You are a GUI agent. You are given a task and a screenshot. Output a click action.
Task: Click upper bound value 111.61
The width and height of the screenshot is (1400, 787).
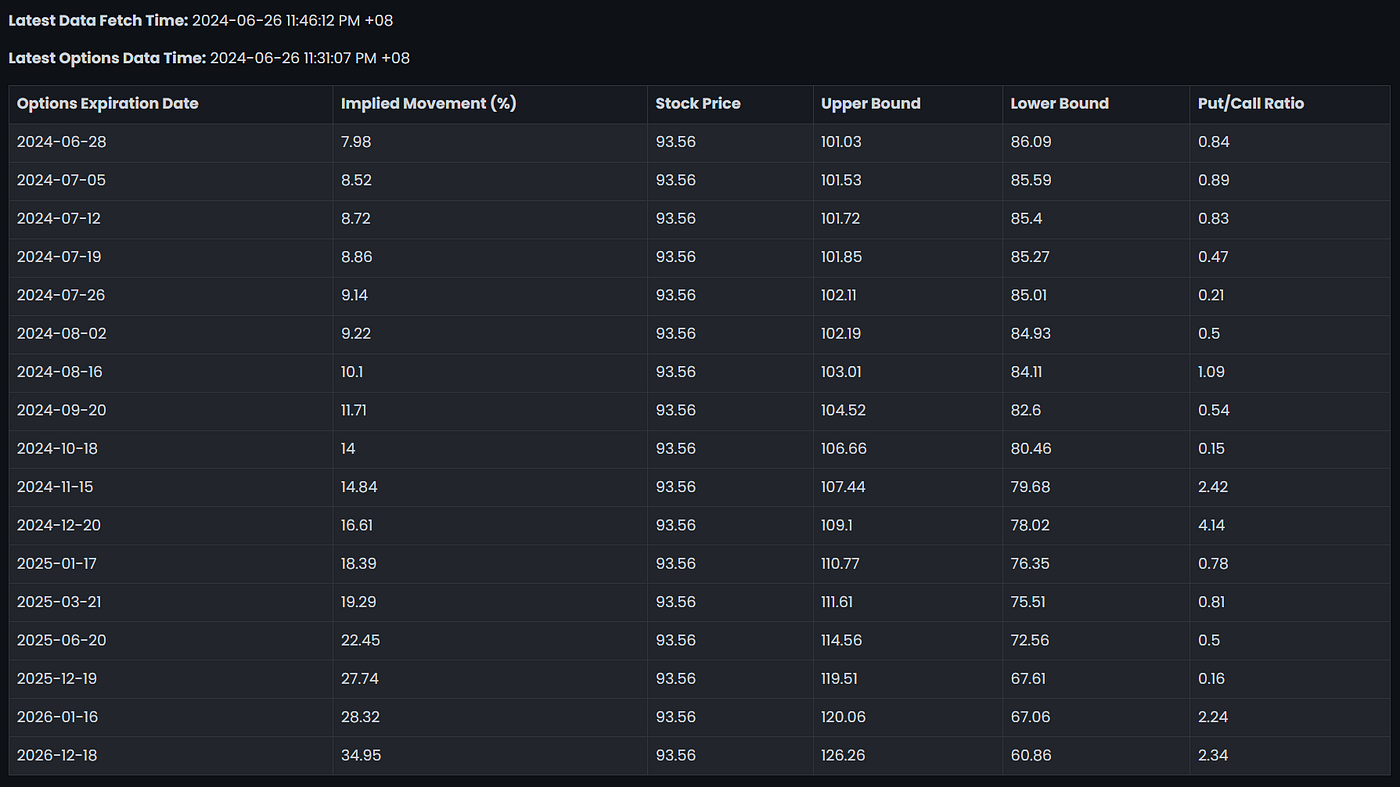(x=837, y=602)
